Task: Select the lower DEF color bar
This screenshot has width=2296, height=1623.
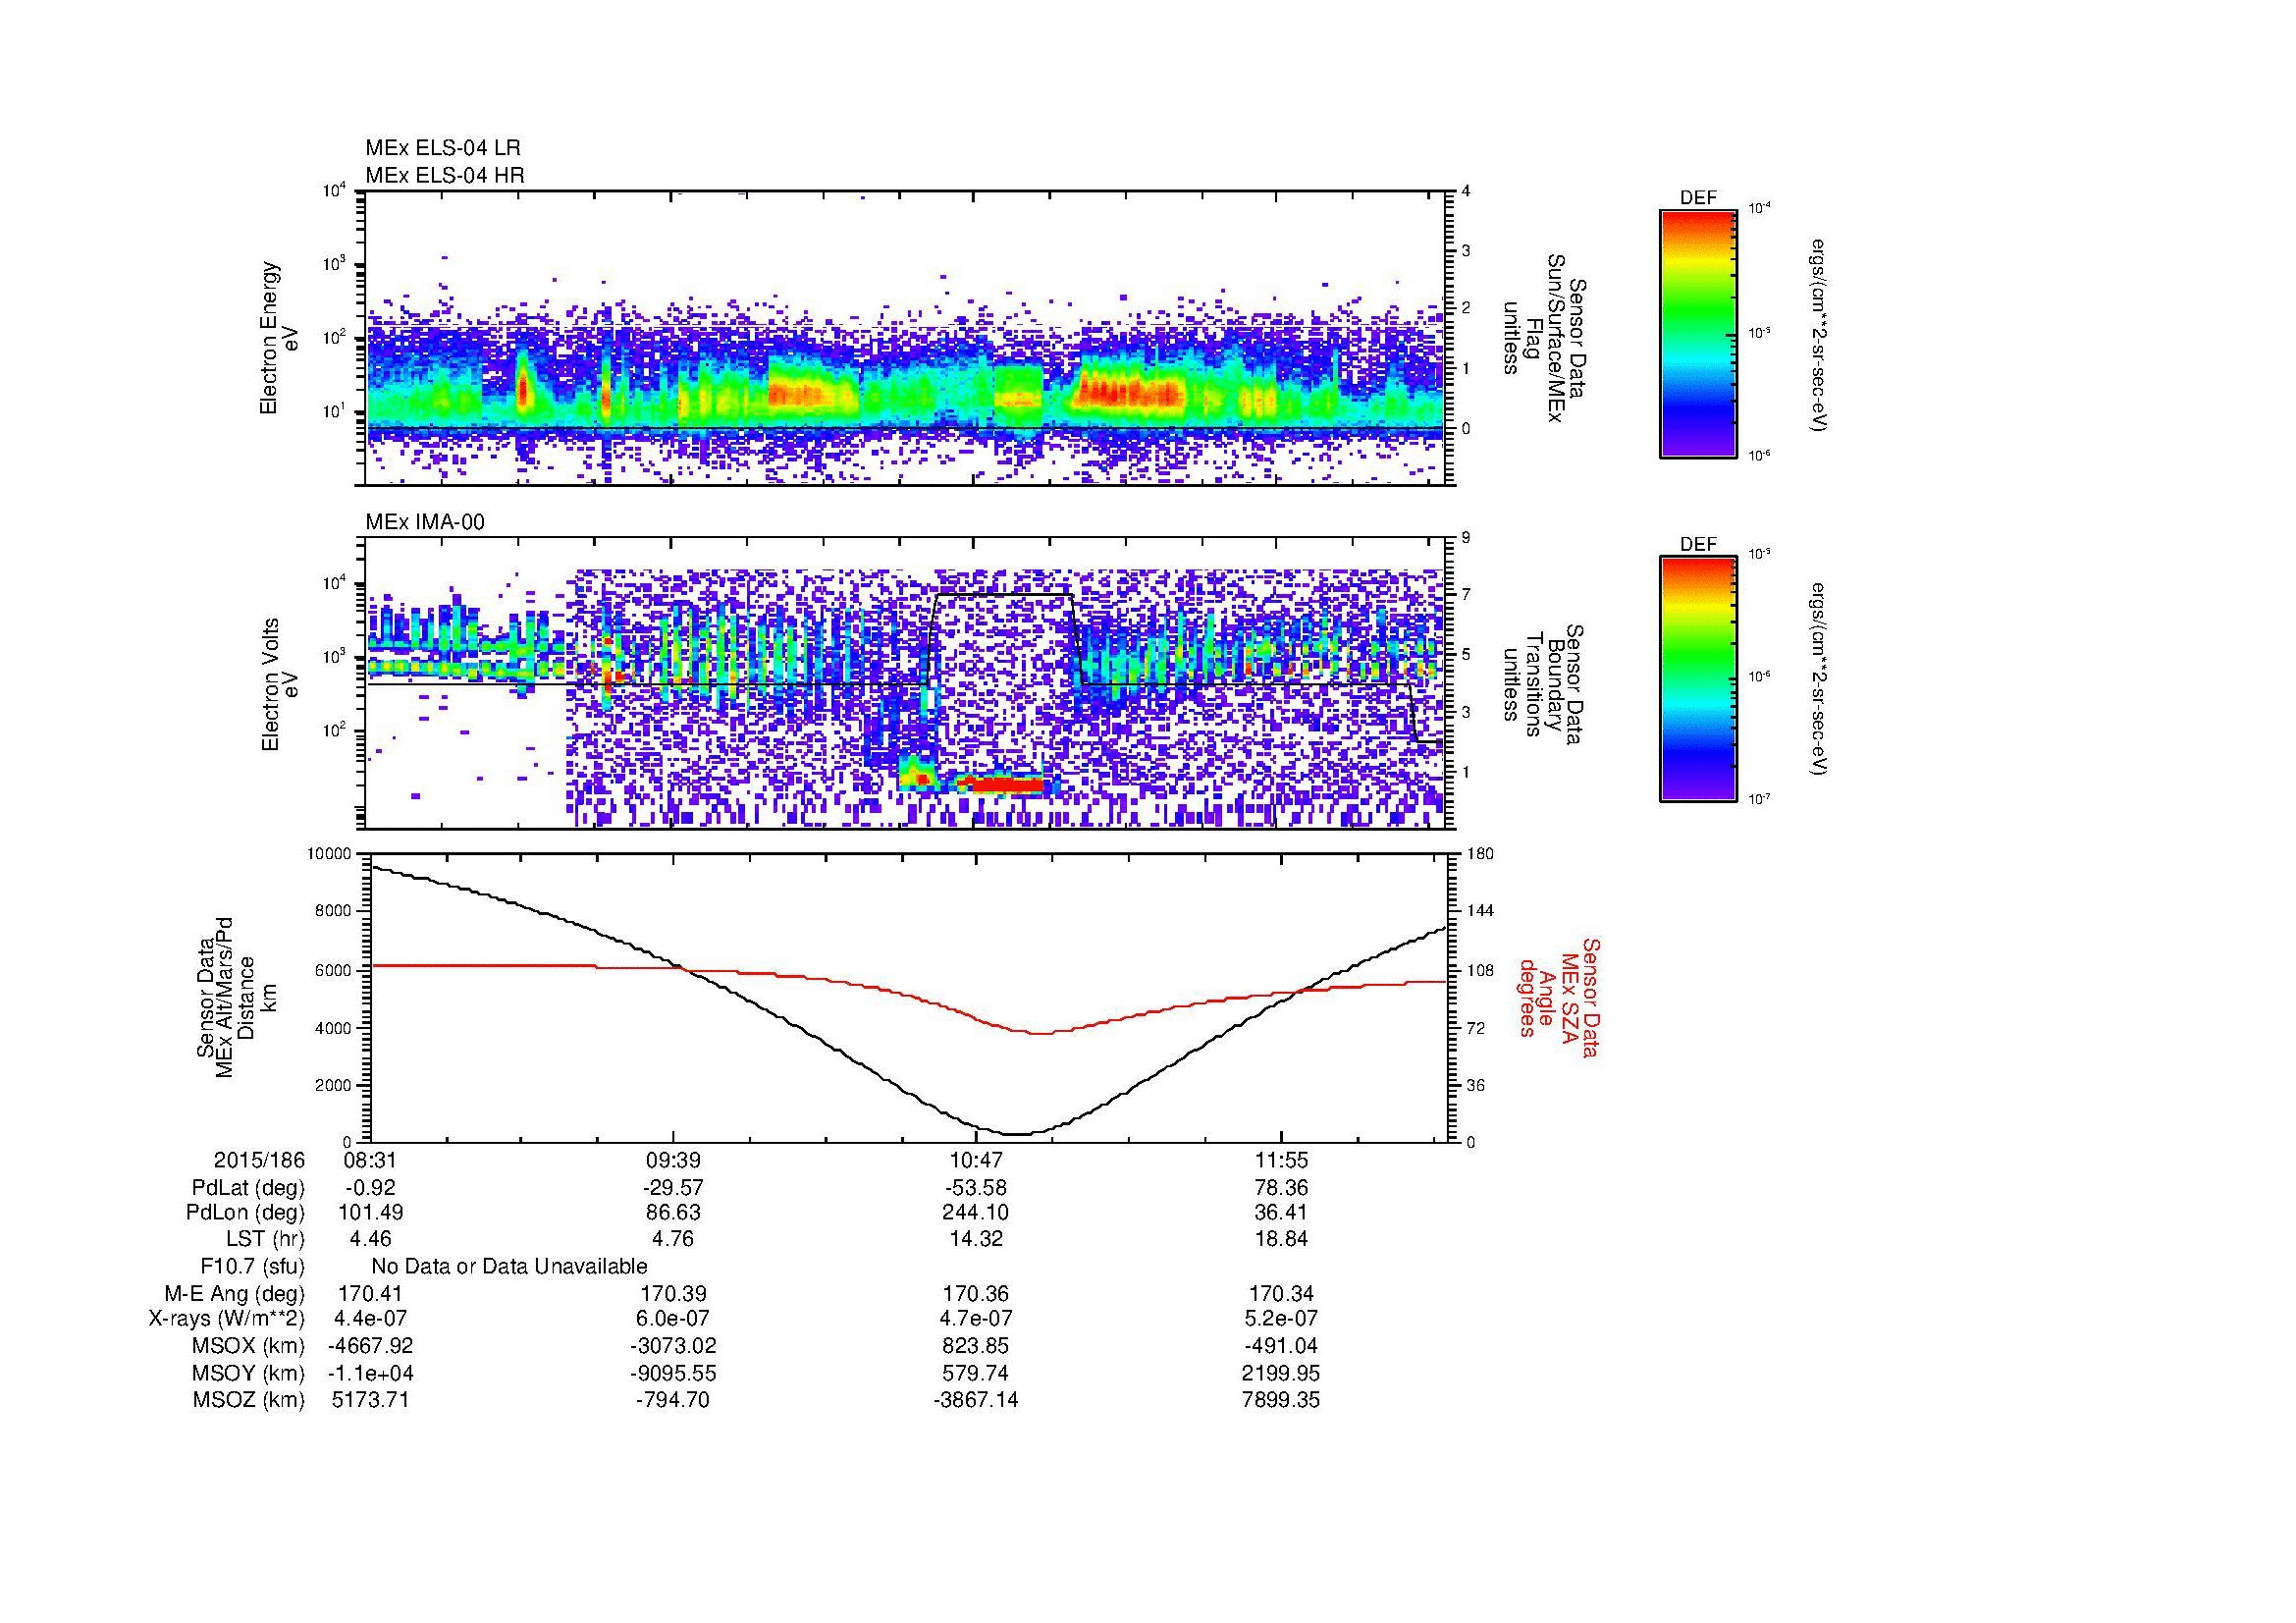Action: pyautogui.click(x=1698, y=680)
